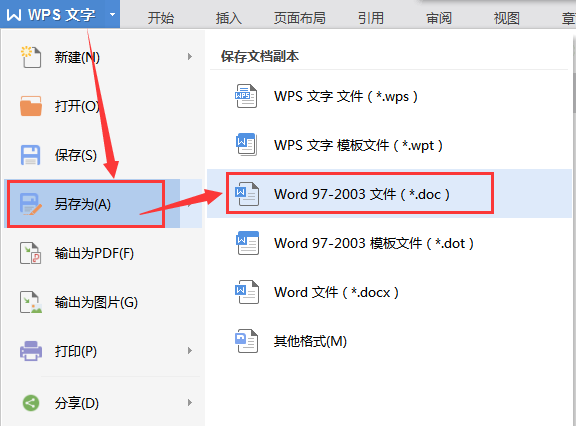This screenshot has height=426, width=576.
Task: Click the orange Open folder icon
Action: [x=31, y=106]
